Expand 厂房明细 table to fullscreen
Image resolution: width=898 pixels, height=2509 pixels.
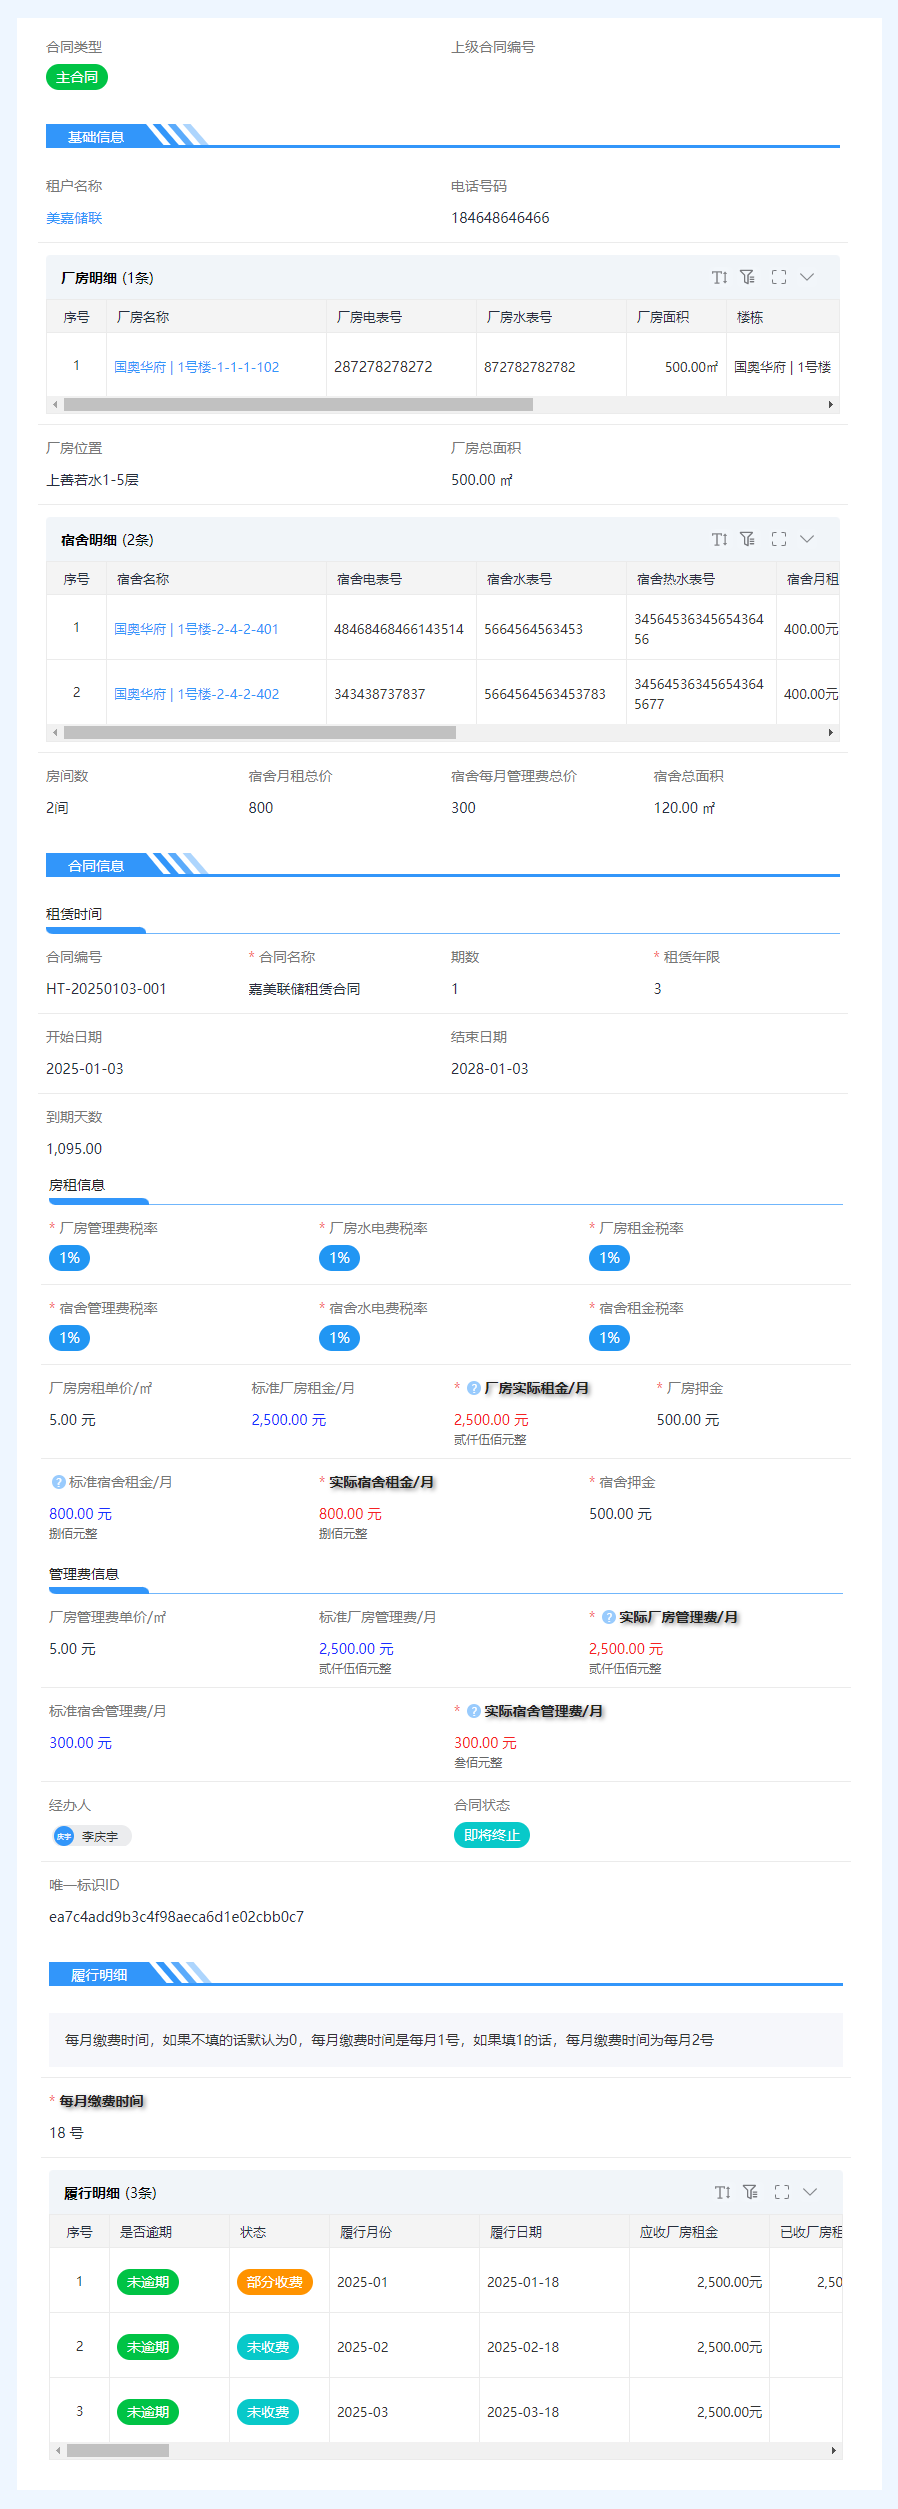click(779, 277)
